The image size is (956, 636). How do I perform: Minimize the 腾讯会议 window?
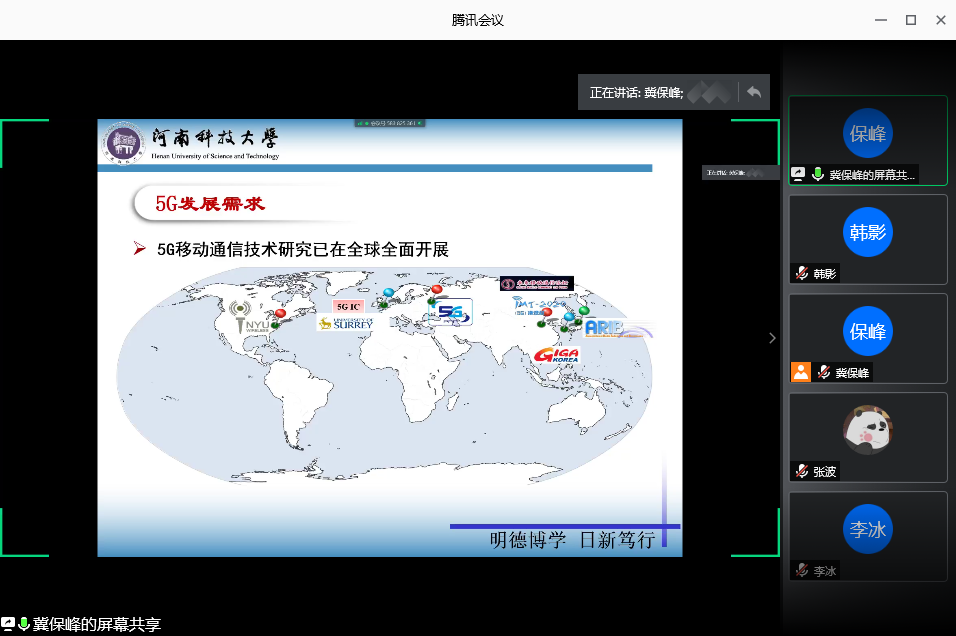pyautogui.click(x=879, y=20)
